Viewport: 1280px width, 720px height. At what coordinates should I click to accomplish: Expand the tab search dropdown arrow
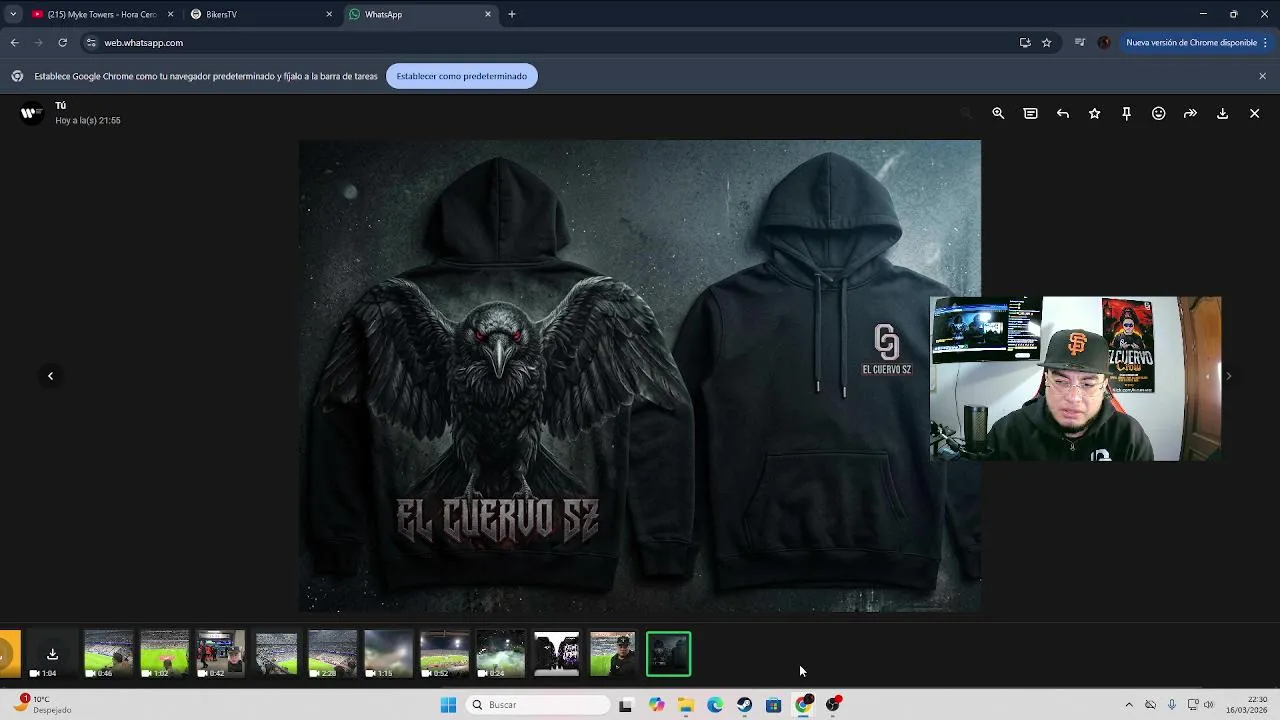click(x=12, y=14)
